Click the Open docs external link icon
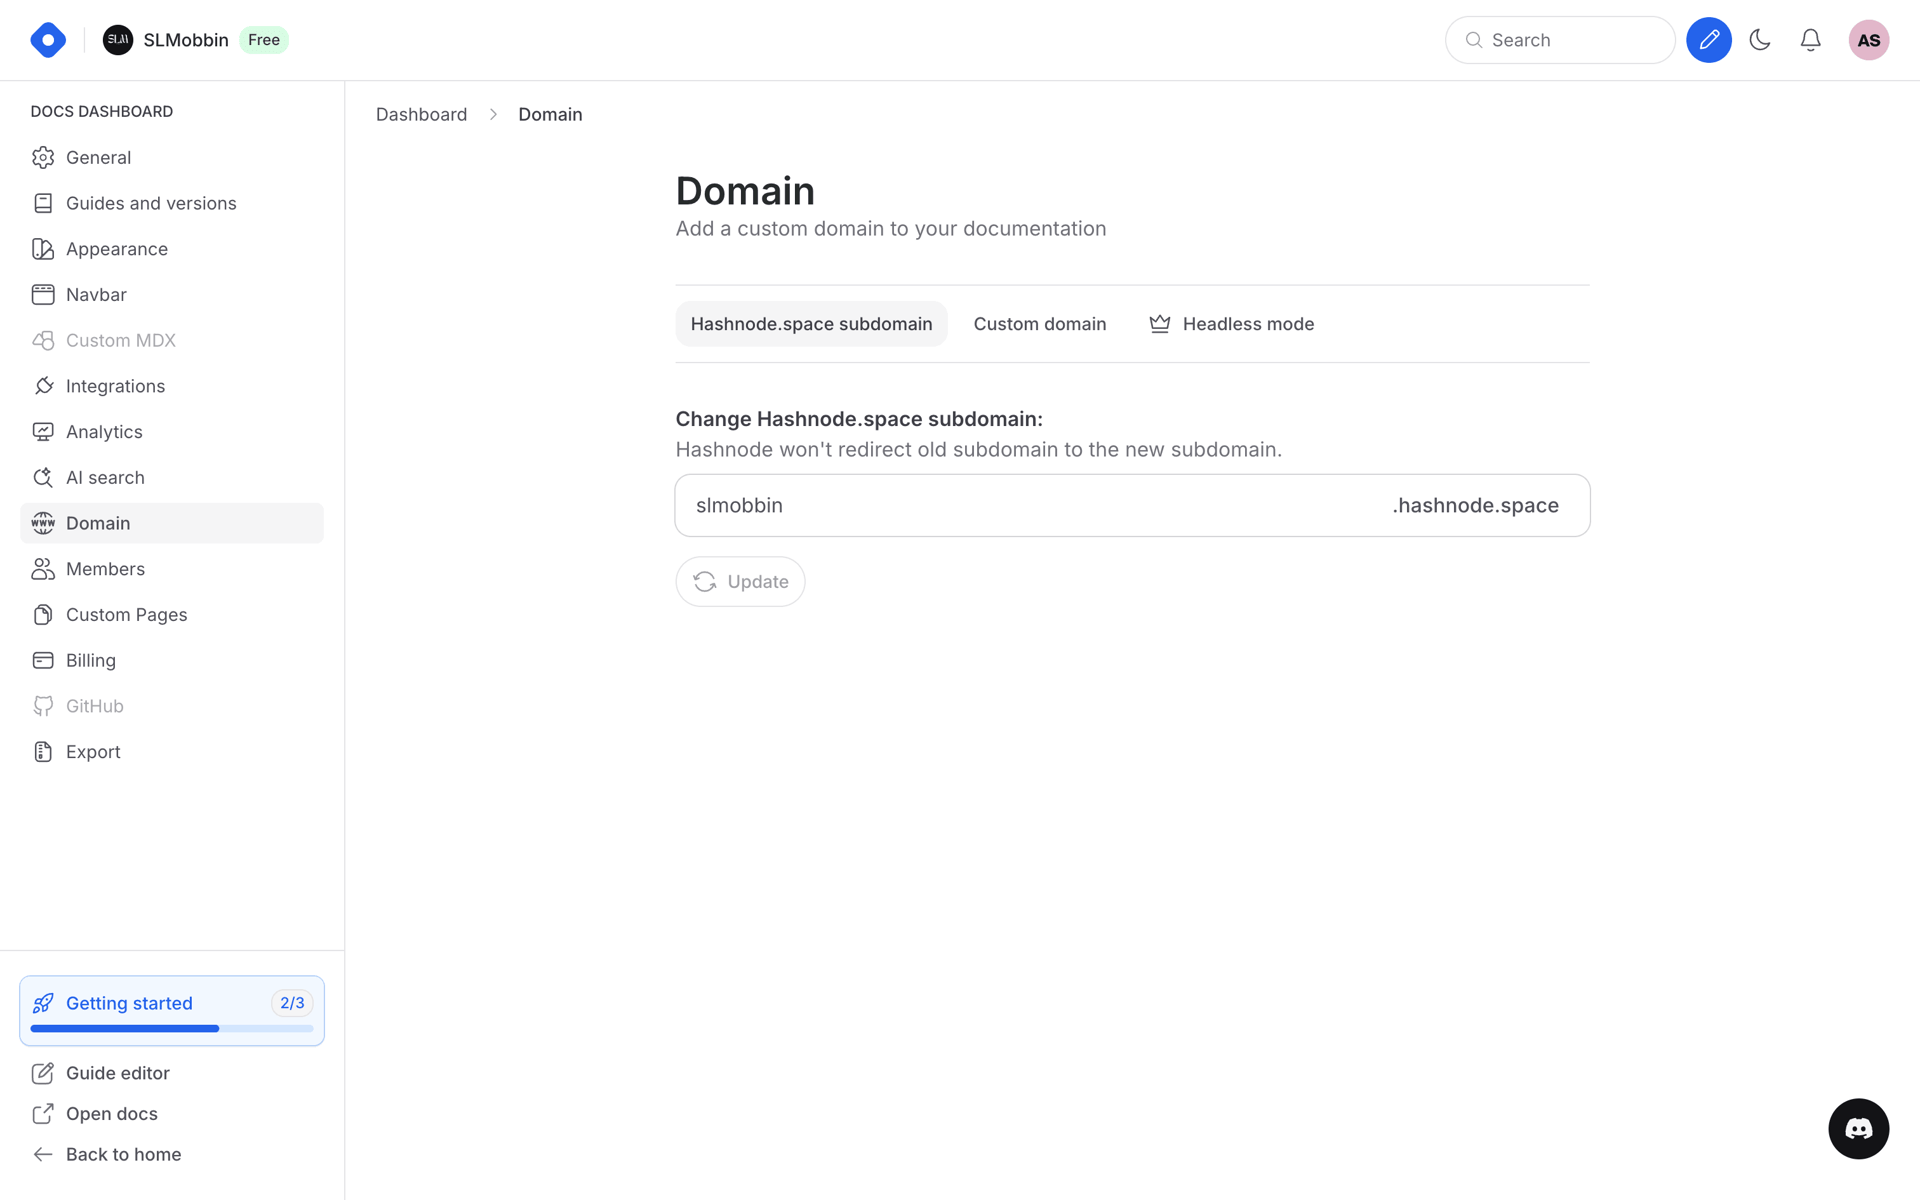This screenshot has height=1200, width=1920. tap(43, 1114)
